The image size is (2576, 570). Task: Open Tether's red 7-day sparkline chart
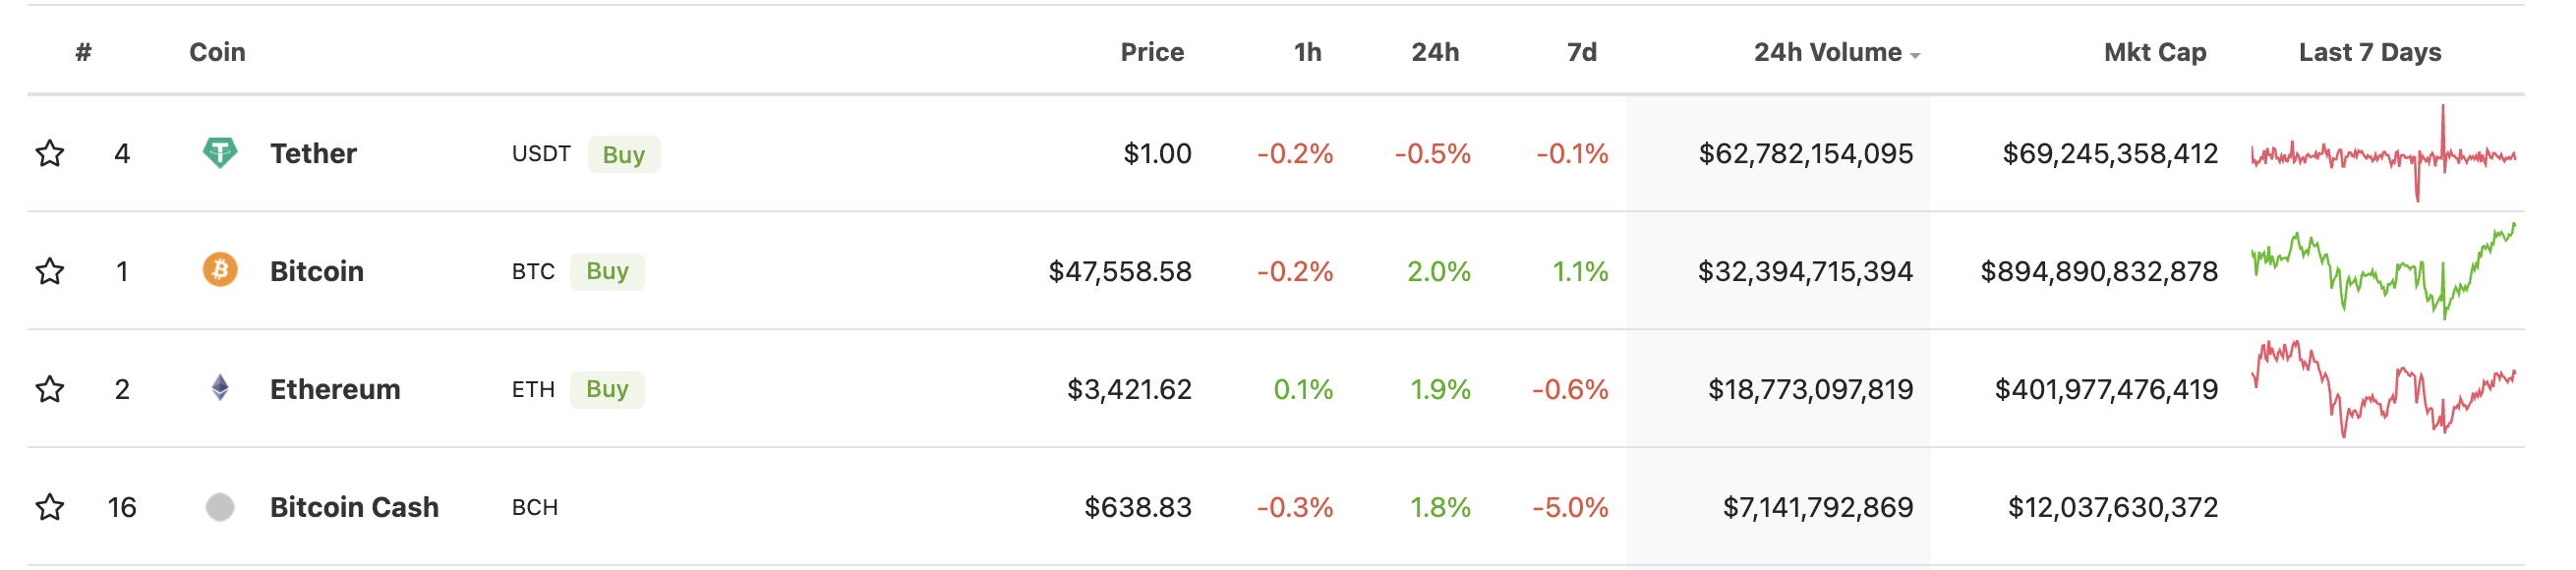[2383, 153]
